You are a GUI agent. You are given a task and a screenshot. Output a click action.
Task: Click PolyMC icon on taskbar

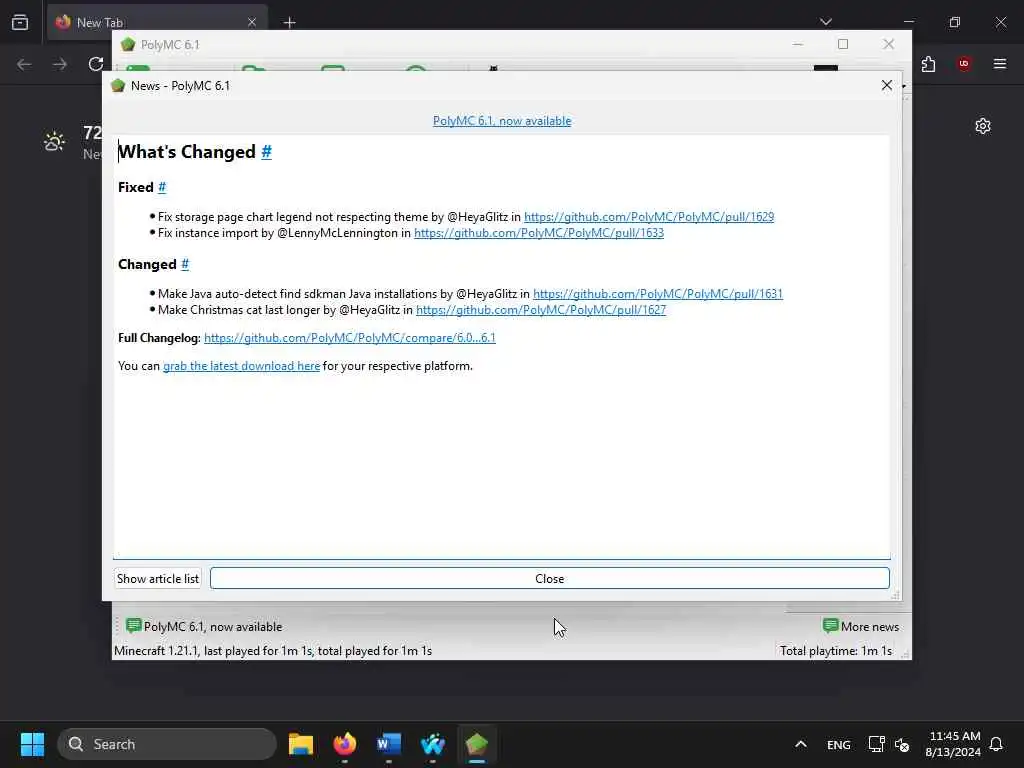click(477, 744)
